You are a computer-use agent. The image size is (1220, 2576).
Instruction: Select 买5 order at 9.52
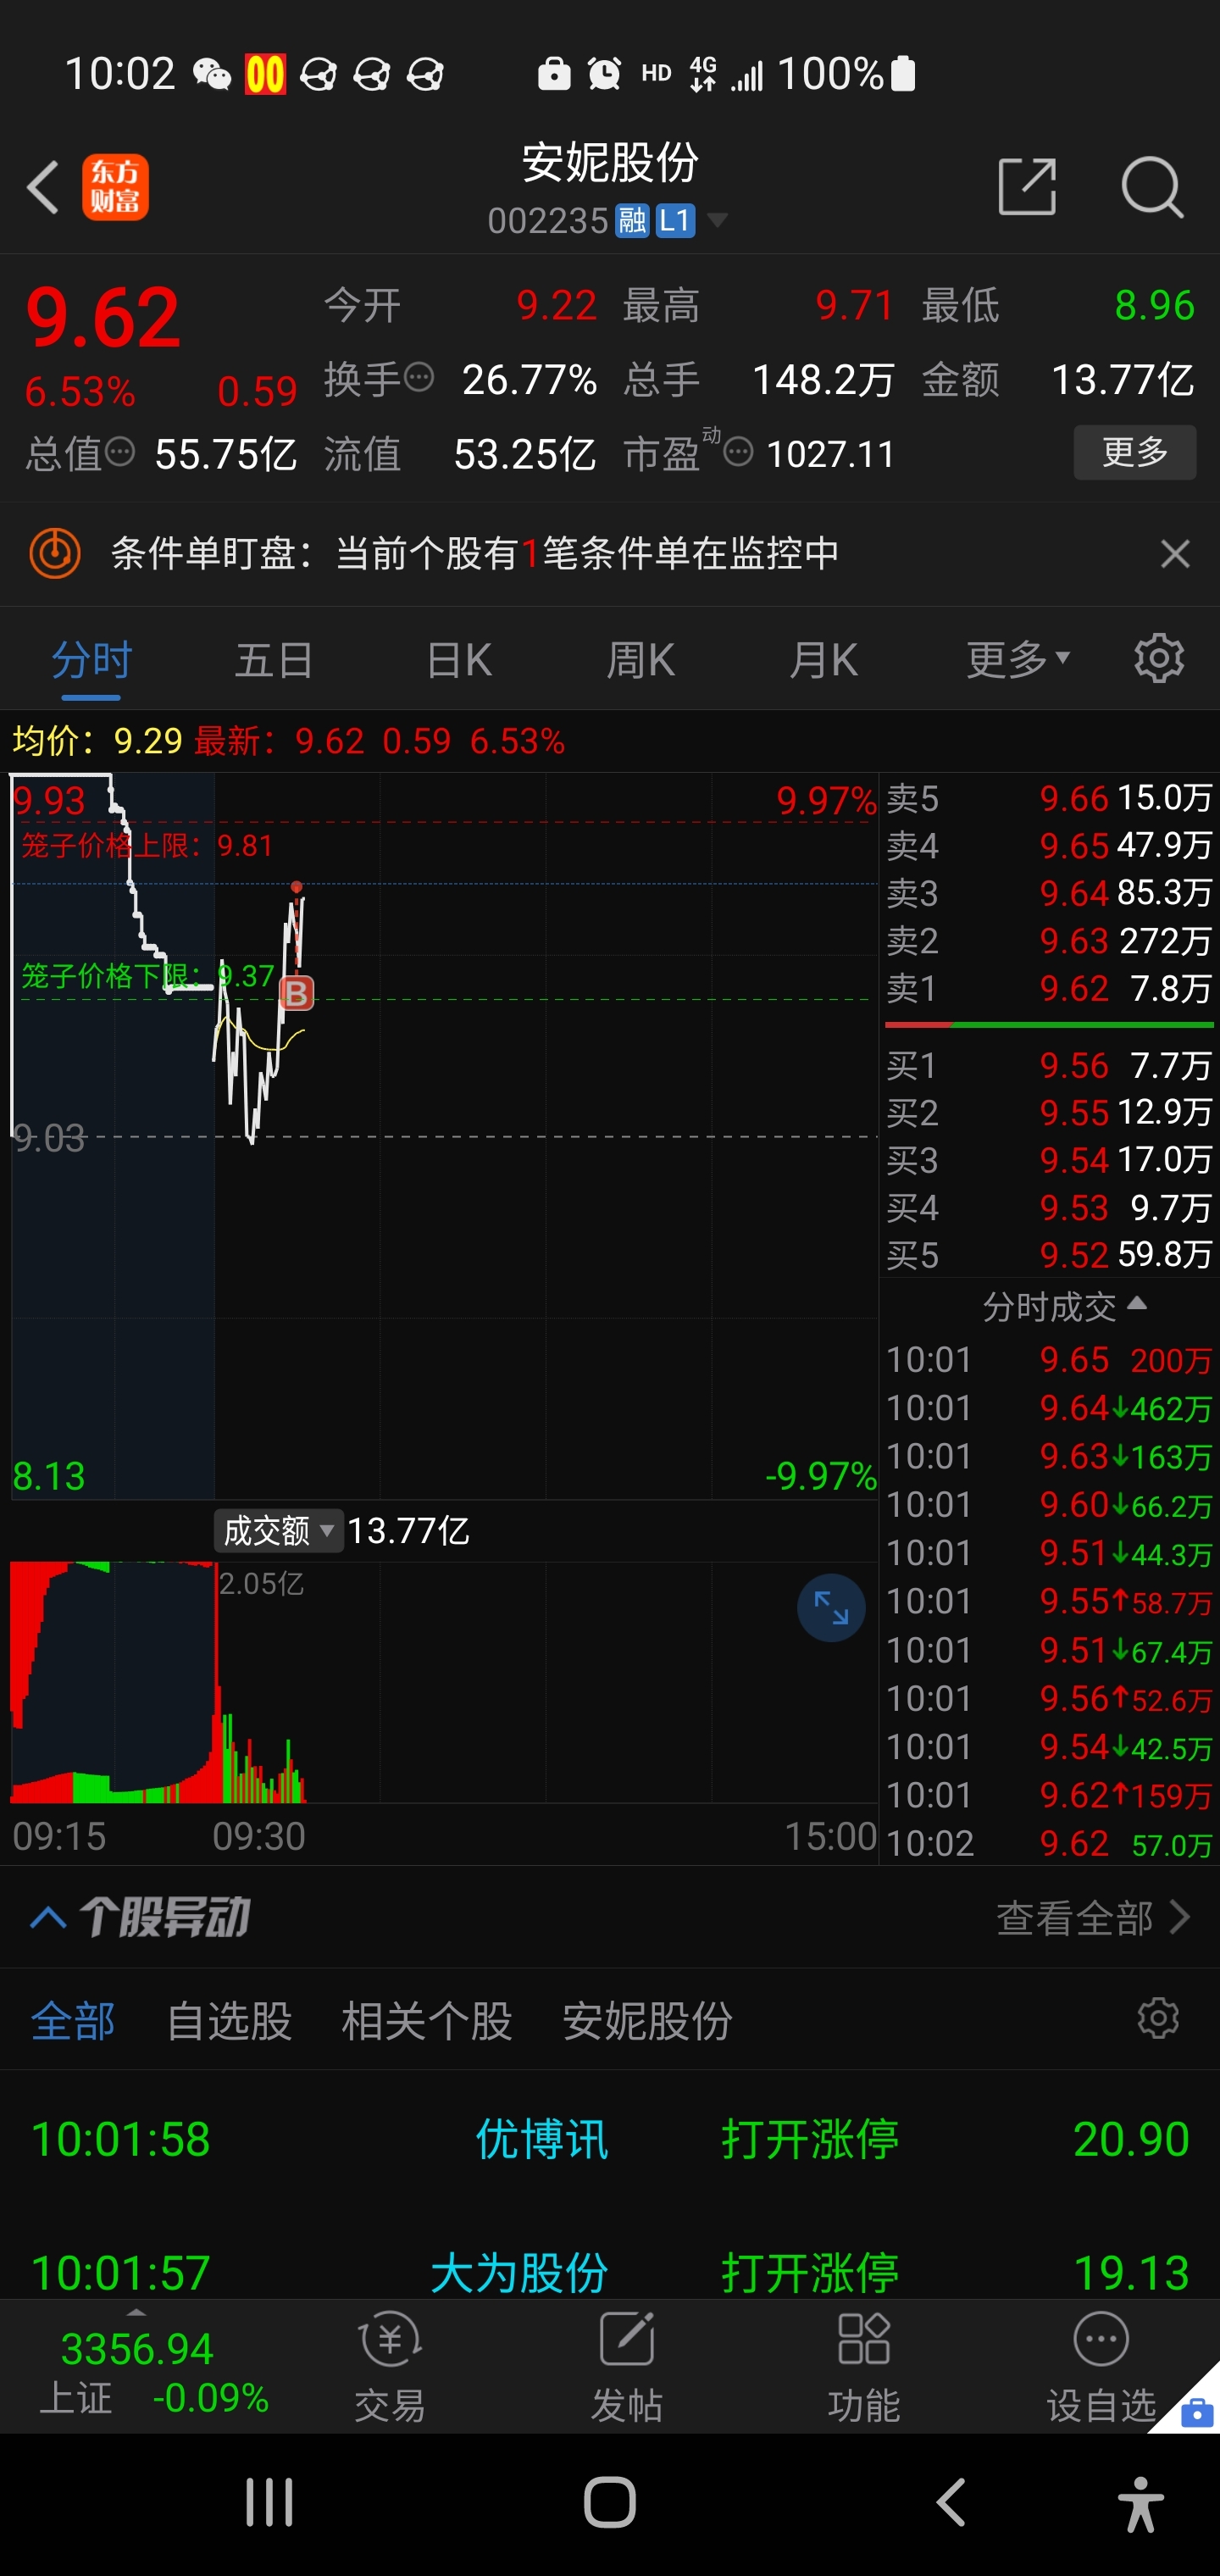pos(1049,1254)
